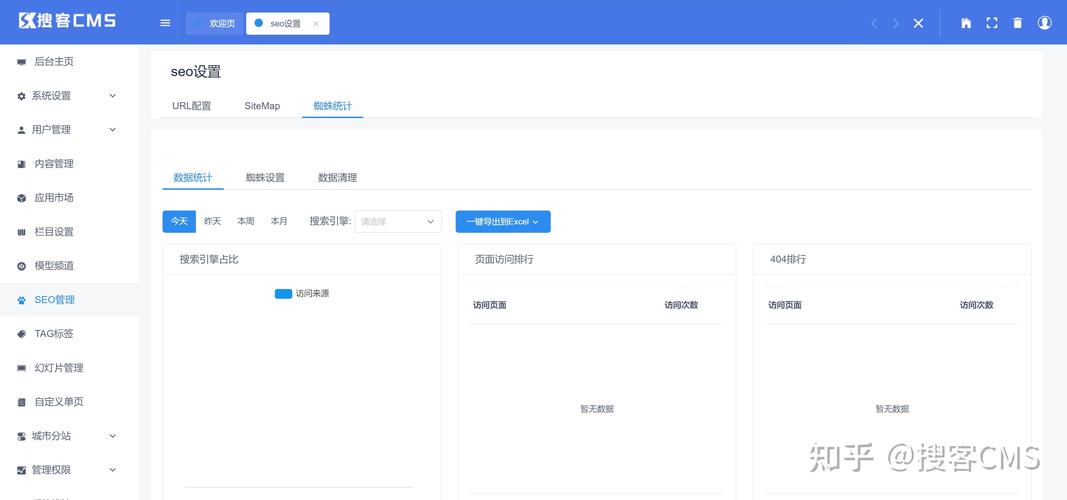Switch to the 数据清理 sub-tab
This screenshot has height=500, width=1067.
tap(338, 178)
